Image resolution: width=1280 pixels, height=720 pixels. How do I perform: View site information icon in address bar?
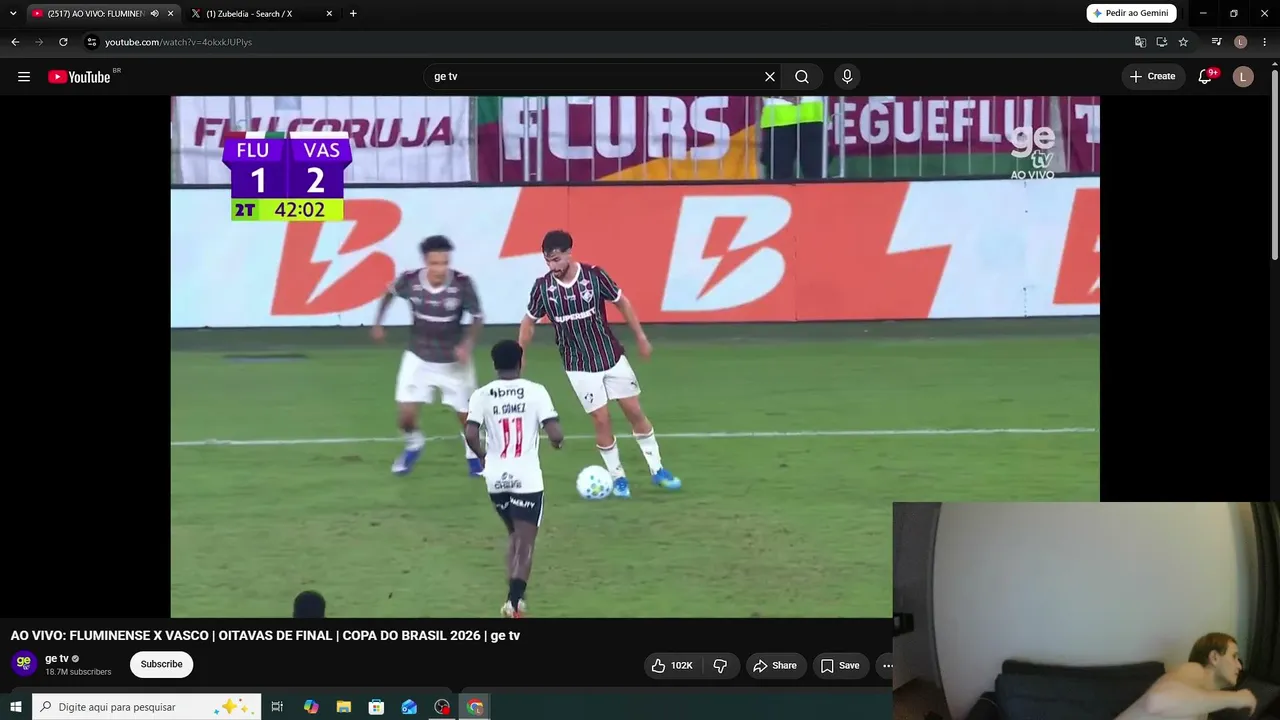92,42
